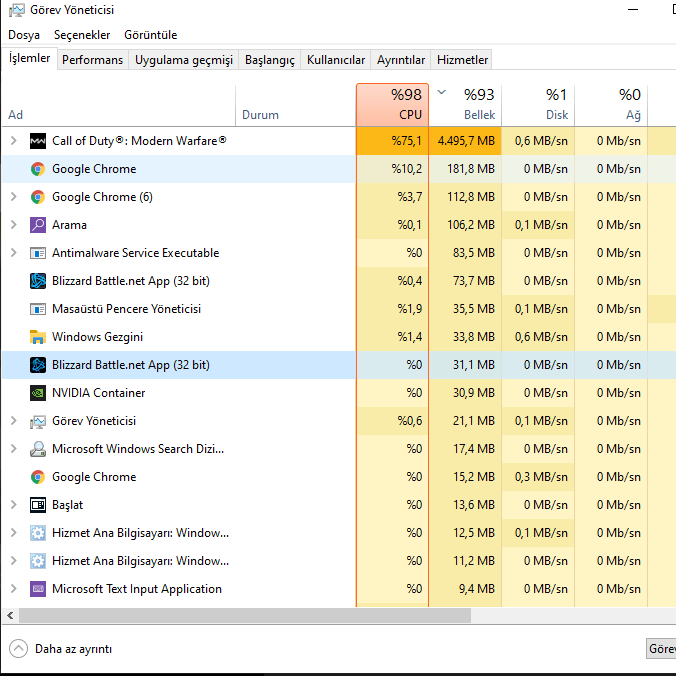Sort by the CPU column header

click(392, 105)
